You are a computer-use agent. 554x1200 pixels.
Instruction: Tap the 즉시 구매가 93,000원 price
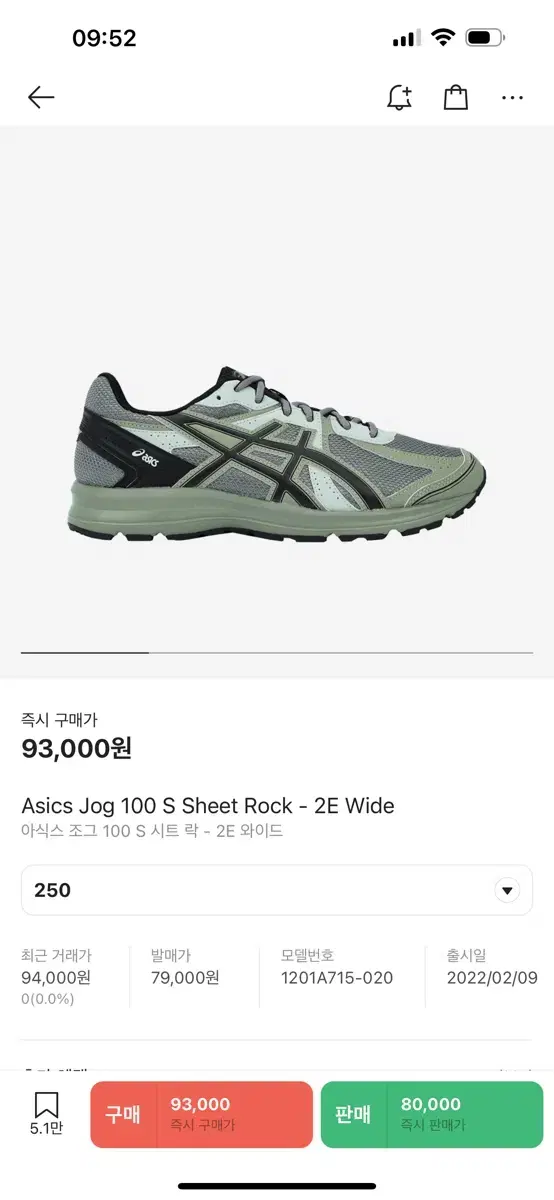77,737
